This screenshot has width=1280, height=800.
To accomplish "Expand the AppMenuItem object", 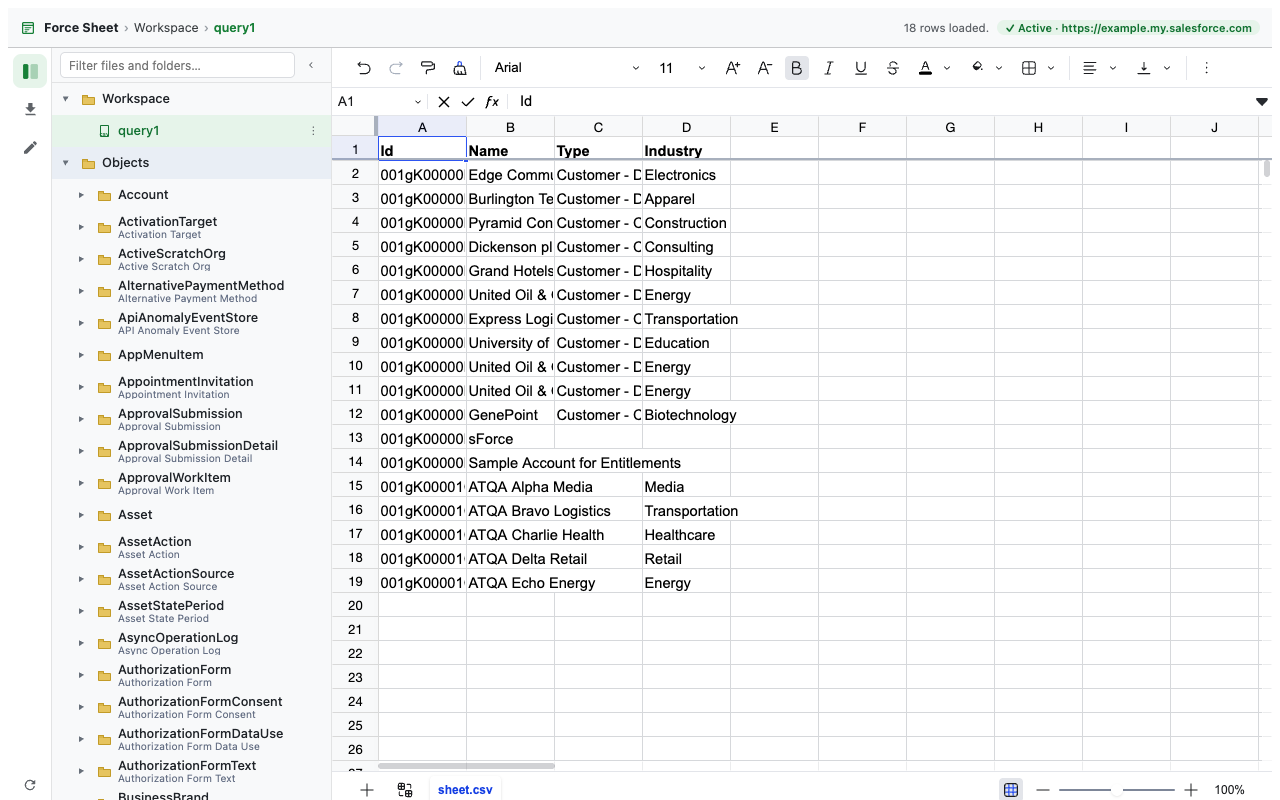I will (82, 355).
